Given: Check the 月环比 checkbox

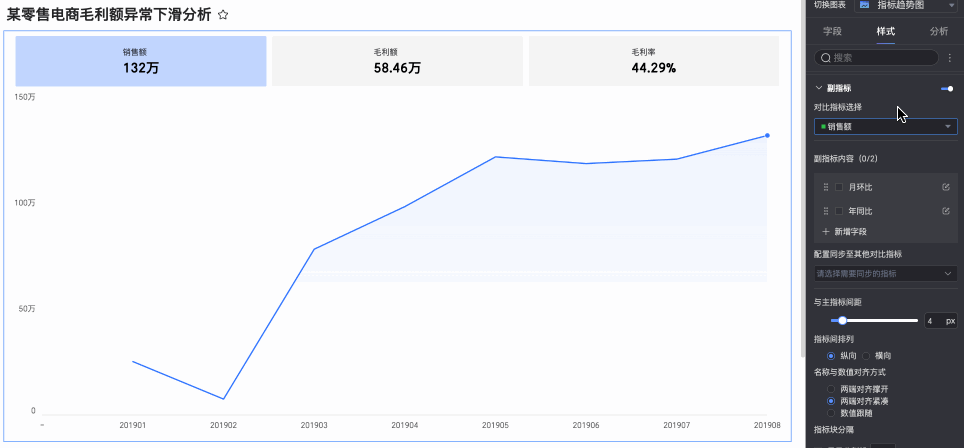Looking at the screenshot, I should 839,187.
